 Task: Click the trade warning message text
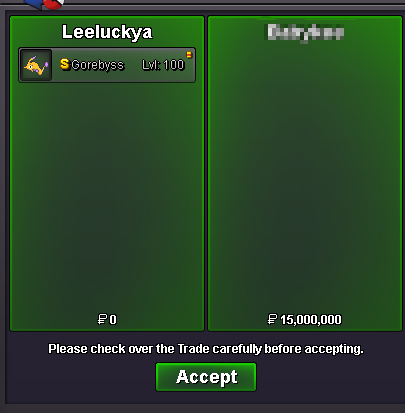point(206,349)
